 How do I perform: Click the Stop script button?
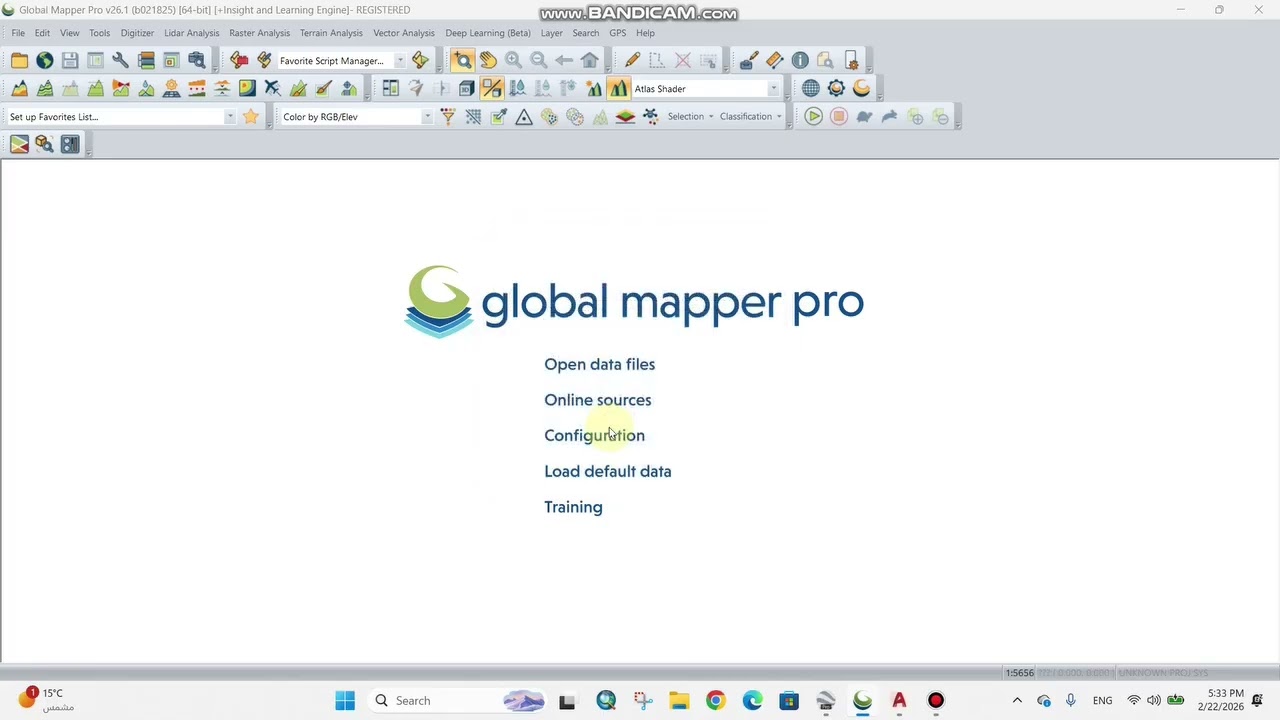839,117
